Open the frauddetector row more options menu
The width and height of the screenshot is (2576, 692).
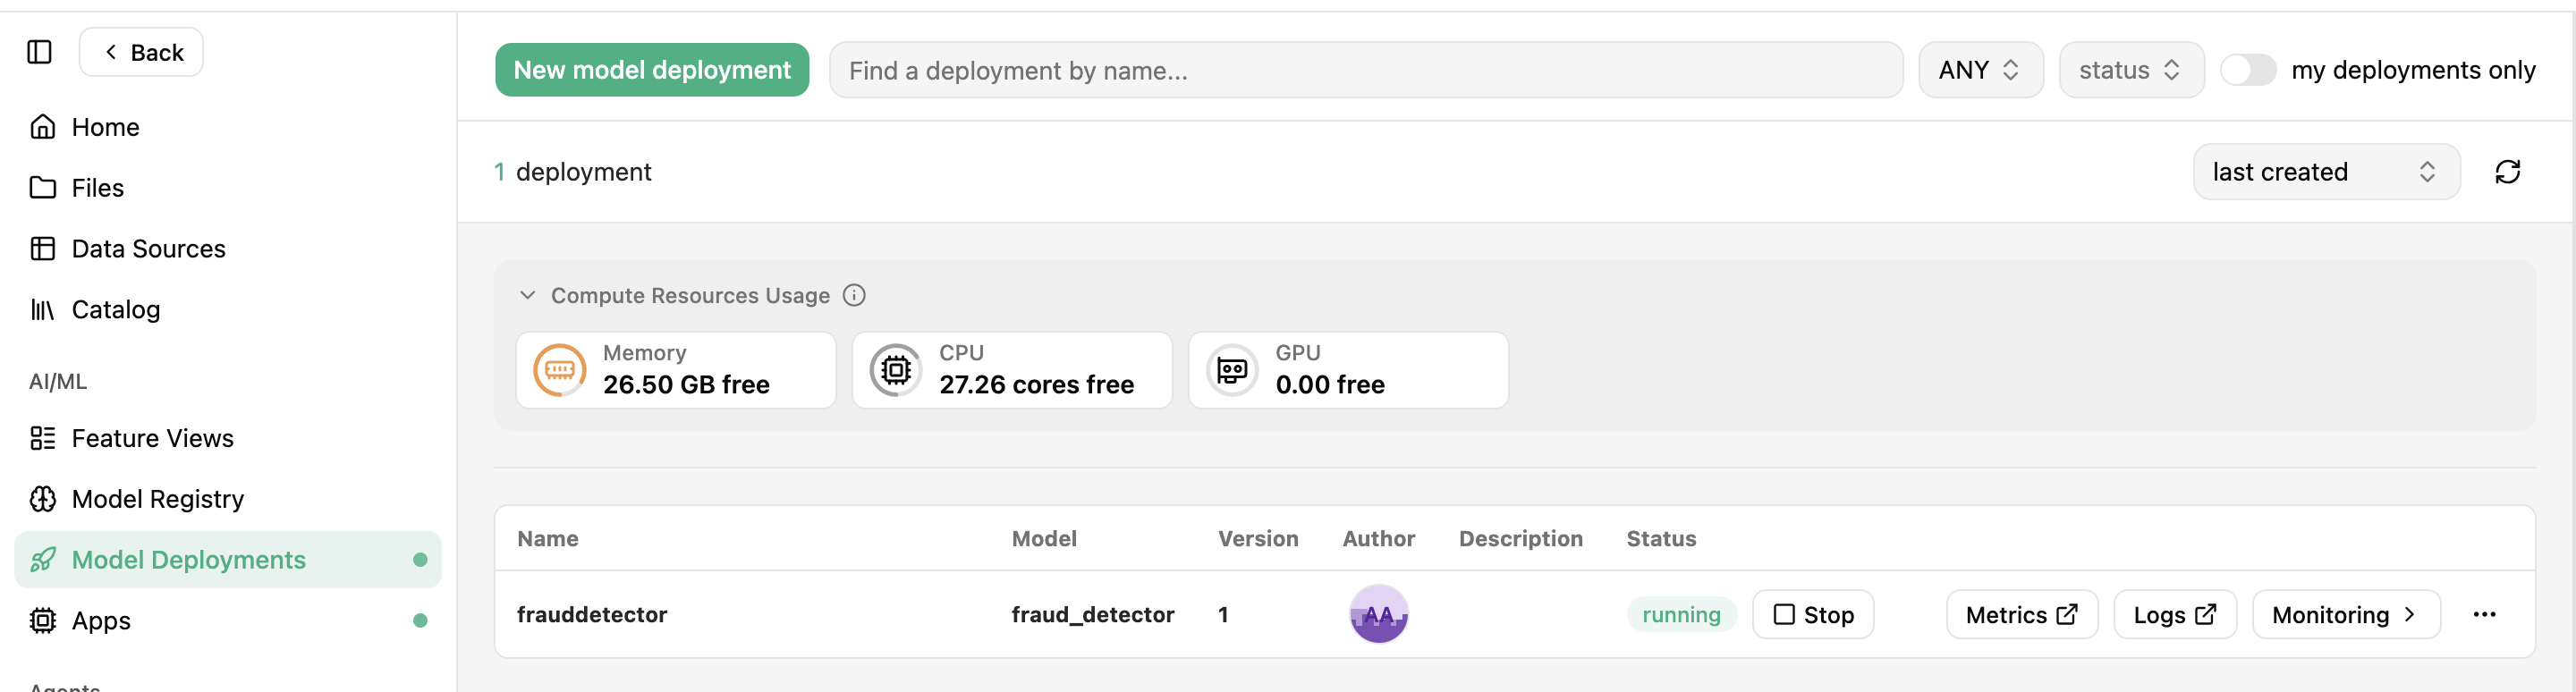(2484, 614)
